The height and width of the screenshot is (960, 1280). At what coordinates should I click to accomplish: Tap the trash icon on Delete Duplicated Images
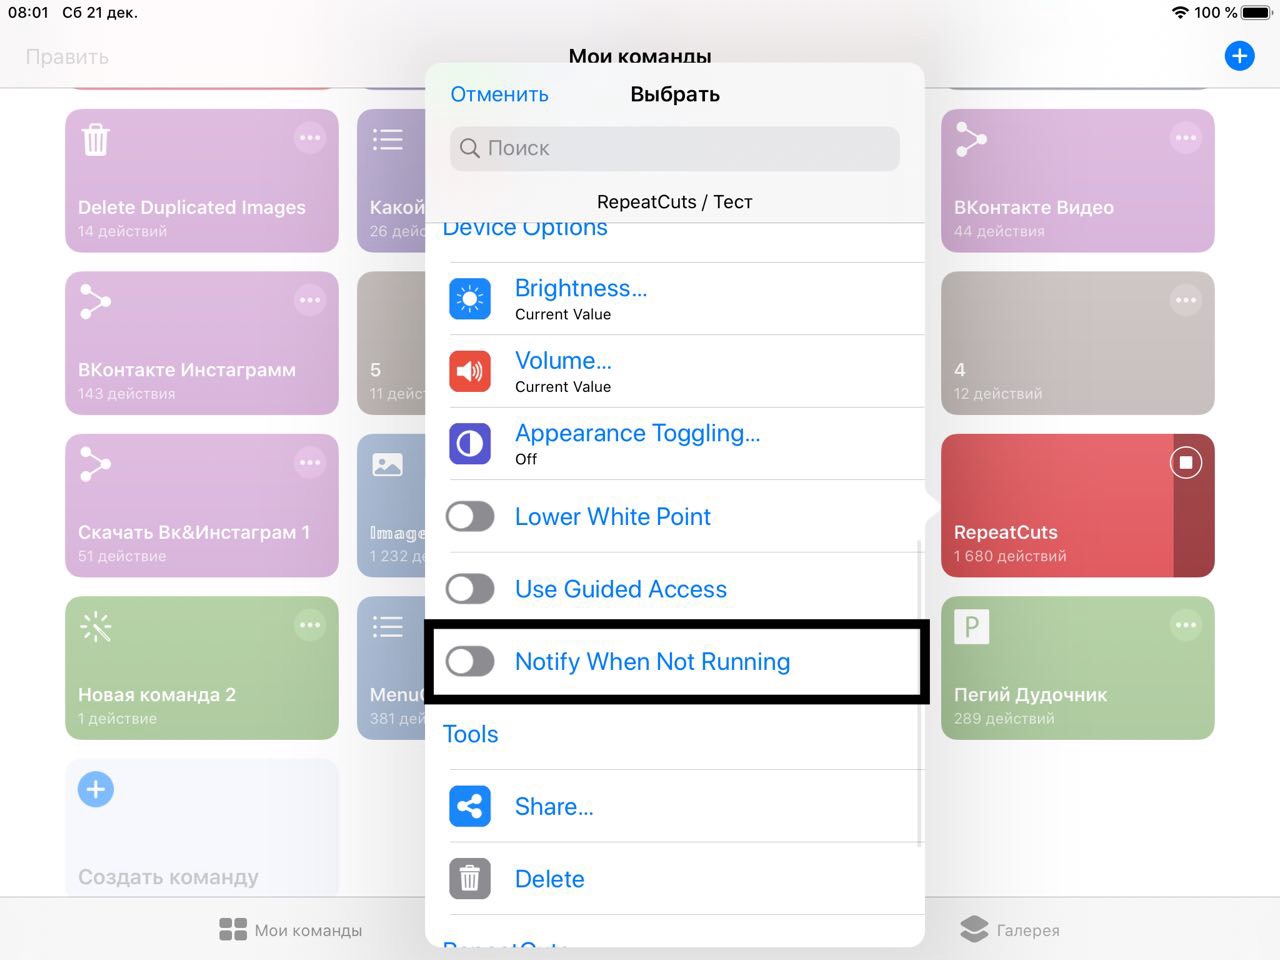point(96,139)
